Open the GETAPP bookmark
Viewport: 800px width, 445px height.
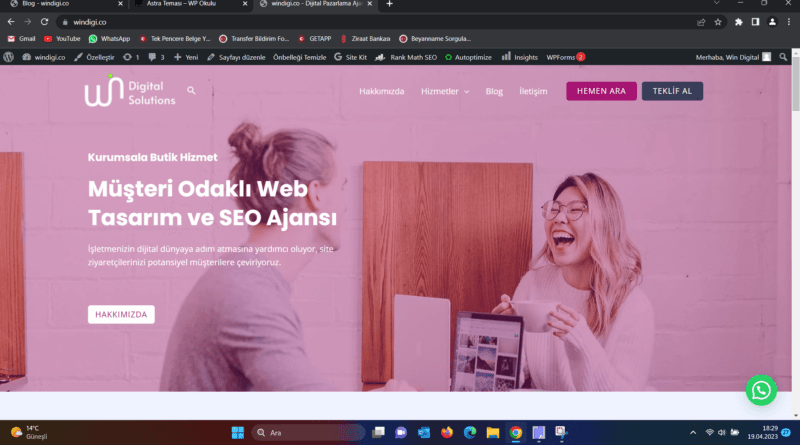click(x=315, y=39)
